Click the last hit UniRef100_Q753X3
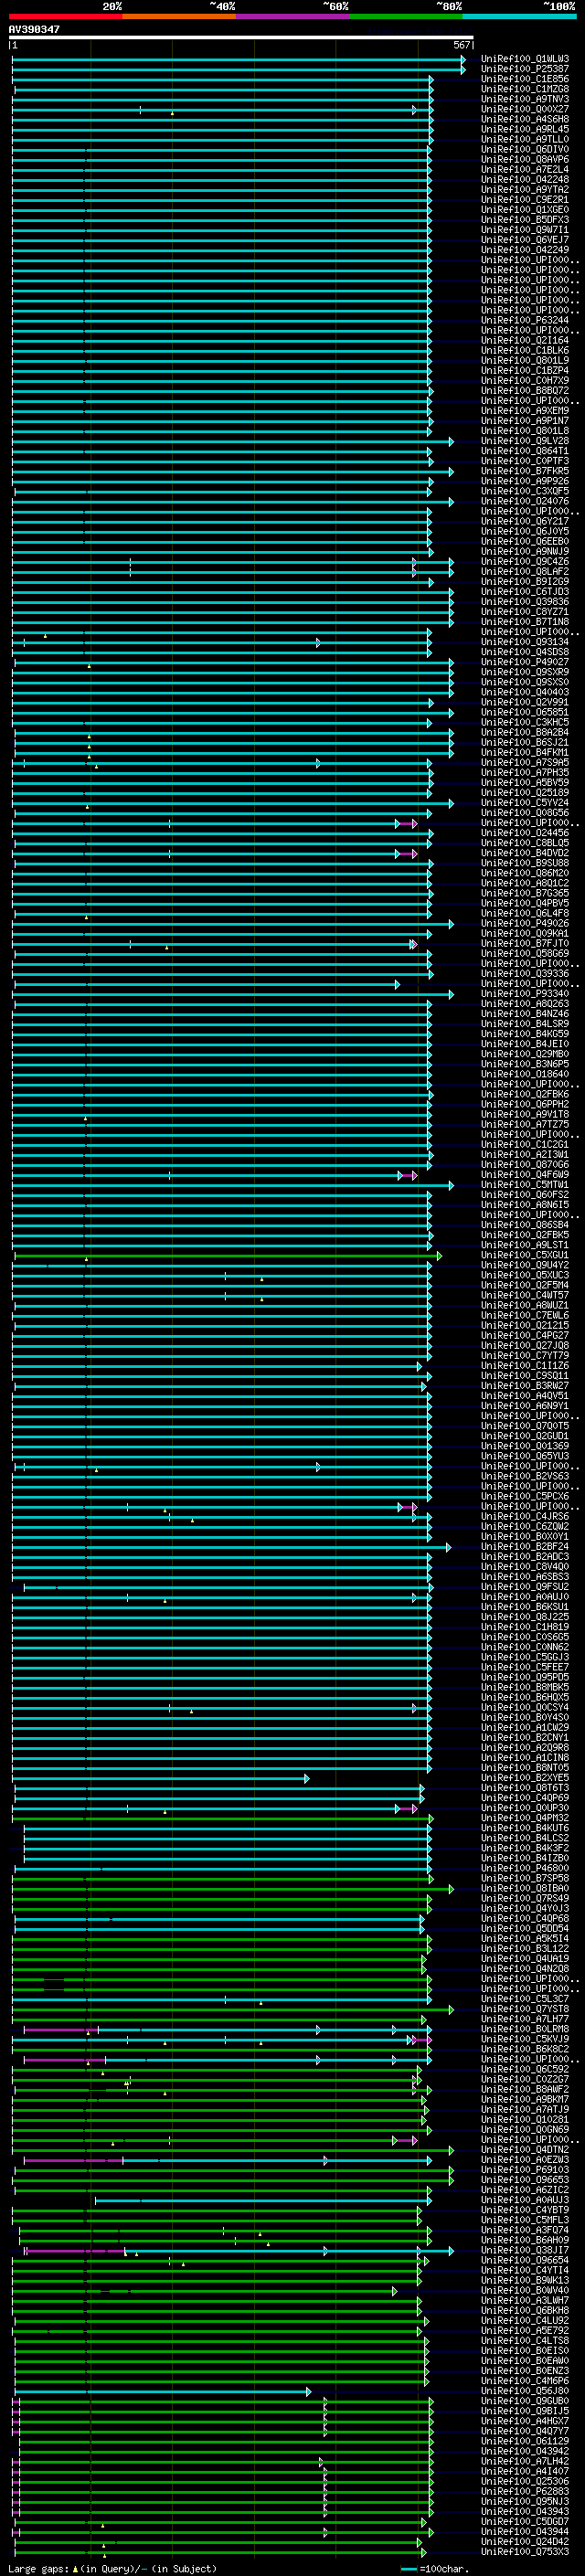The image size is (585, 2576). [524, 2551]
